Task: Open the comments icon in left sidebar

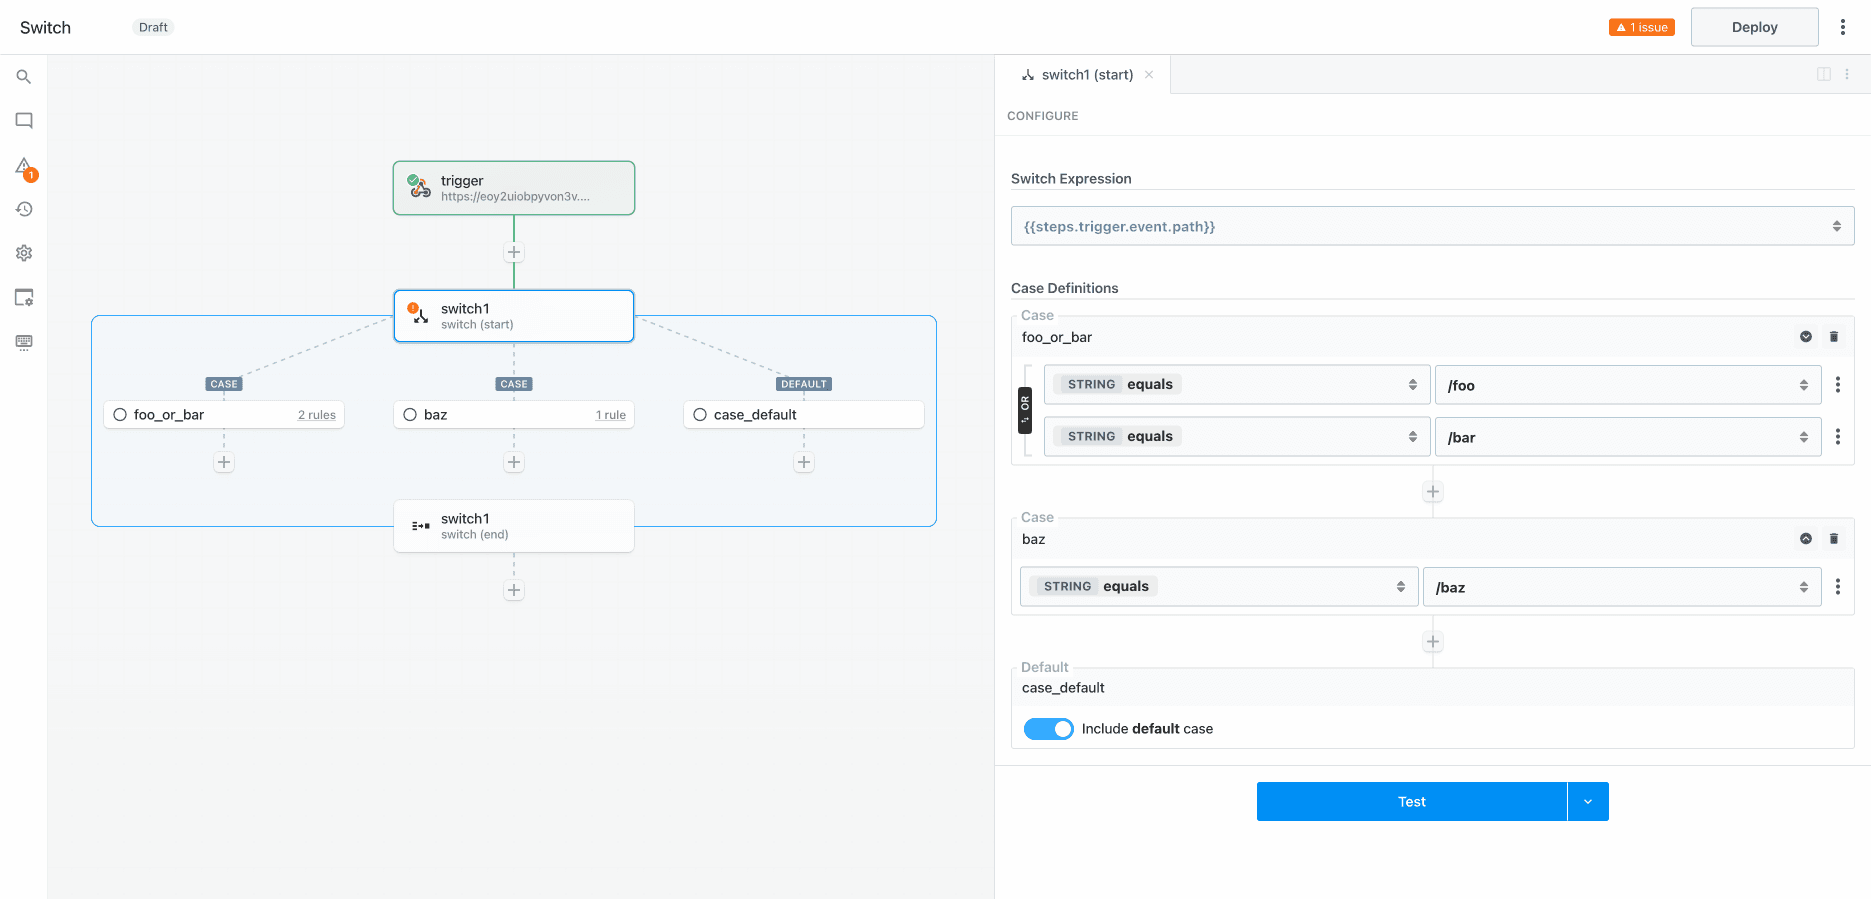Action: coord(24,121)
